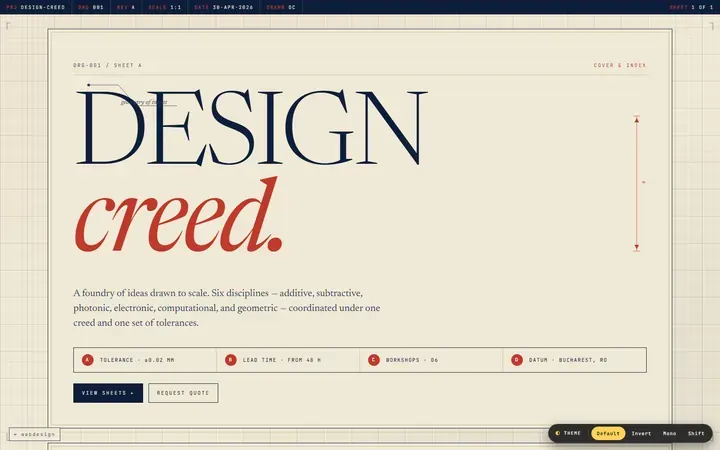
Task: Click the red circle D datum marker
Action: click(x=517, y=360)
